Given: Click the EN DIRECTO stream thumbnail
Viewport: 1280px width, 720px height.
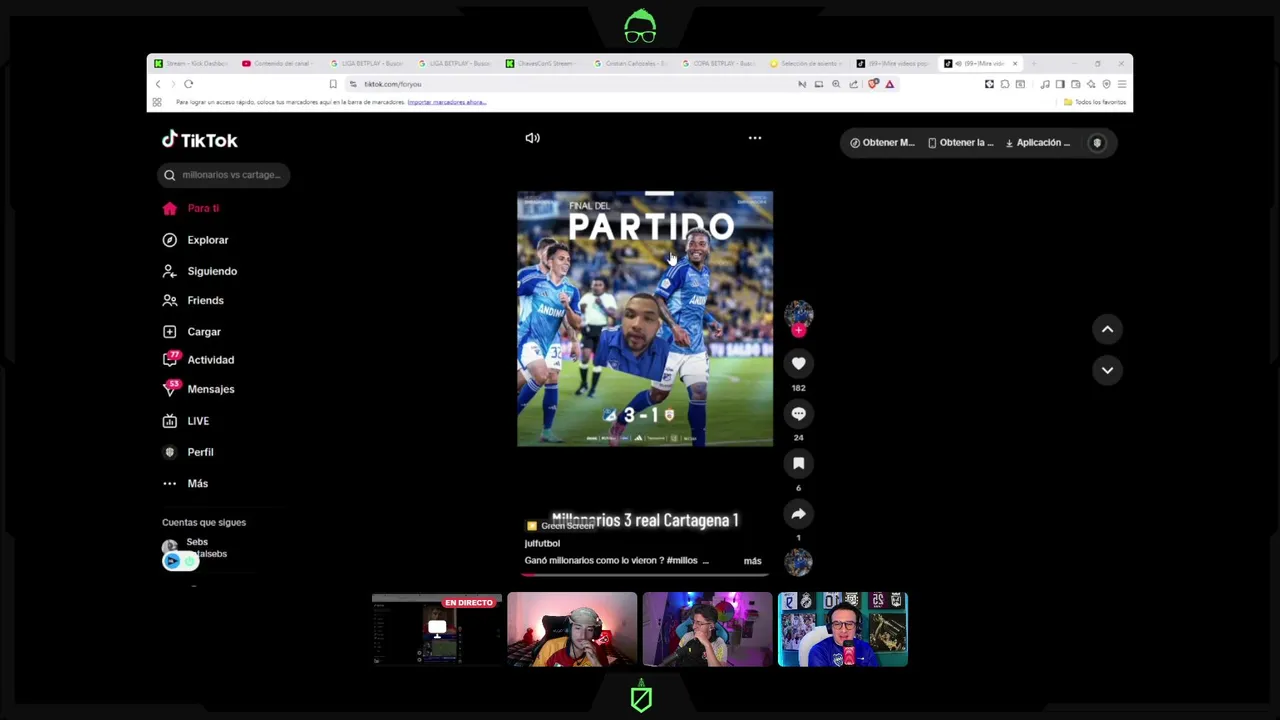Looking at the screenshot, I should pos(437,629).
